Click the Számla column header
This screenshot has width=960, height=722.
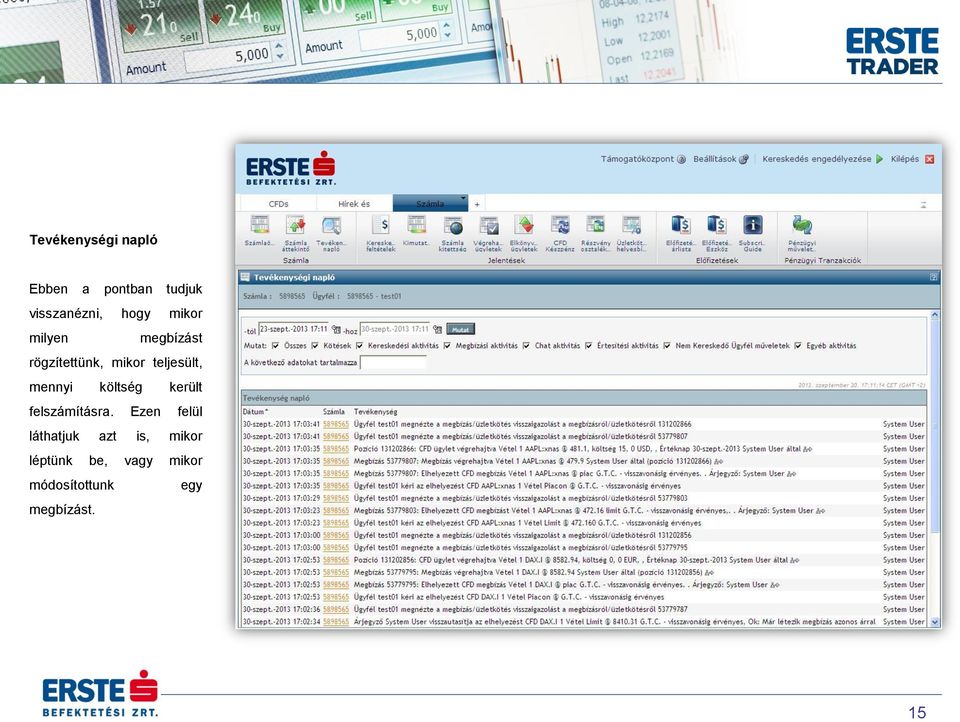point(334,412)
